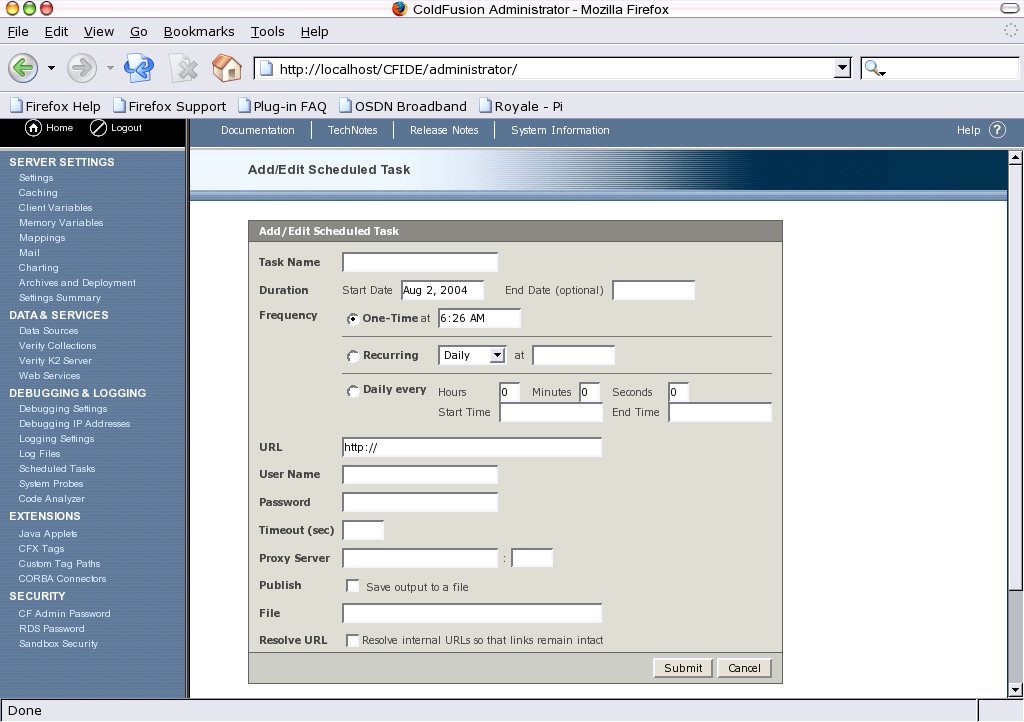Click the Stop loading icon

[184, 68]
